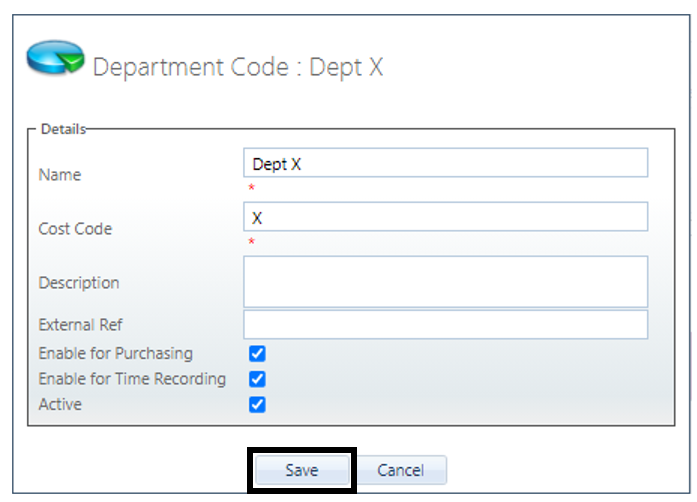Screen dimensions: 697x502
Task: Click the External Ref label
Action: (x=80, y=325)
